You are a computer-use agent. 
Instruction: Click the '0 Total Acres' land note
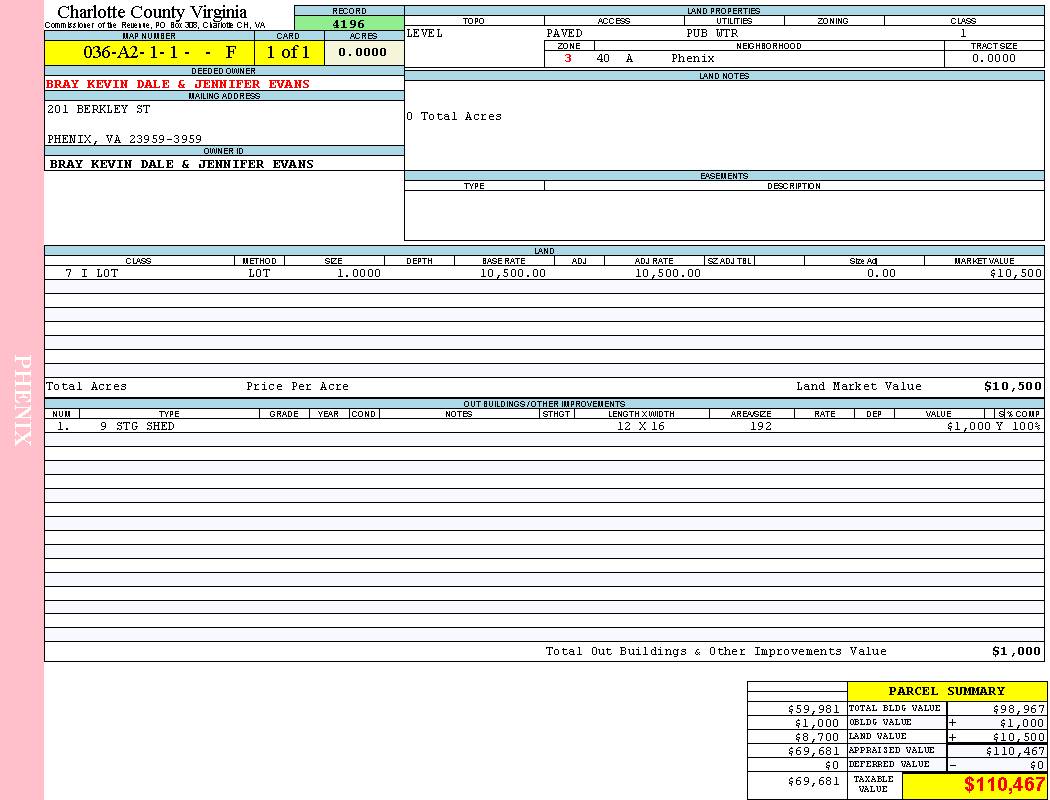point(454,117)
